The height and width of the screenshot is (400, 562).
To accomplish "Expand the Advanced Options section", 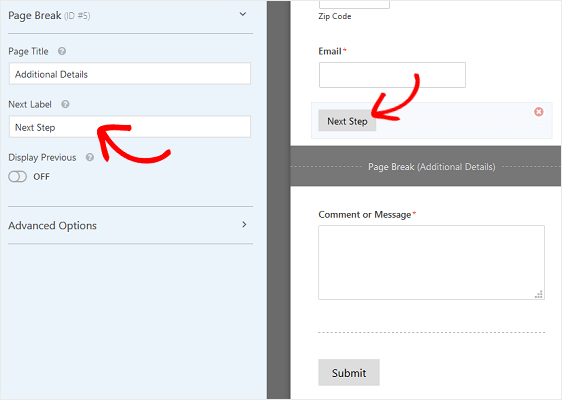I will pos(244,225).
